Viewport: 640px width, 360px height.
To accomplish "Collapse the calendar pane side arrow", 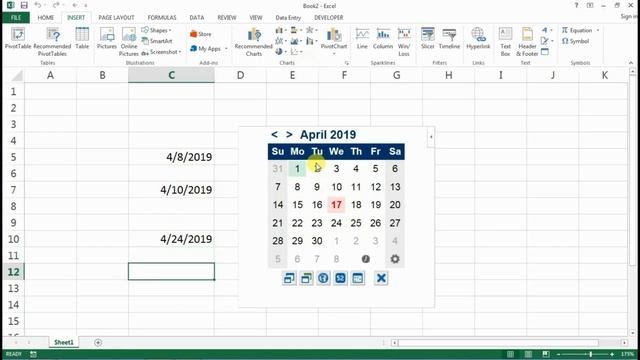I will point(431,137).
